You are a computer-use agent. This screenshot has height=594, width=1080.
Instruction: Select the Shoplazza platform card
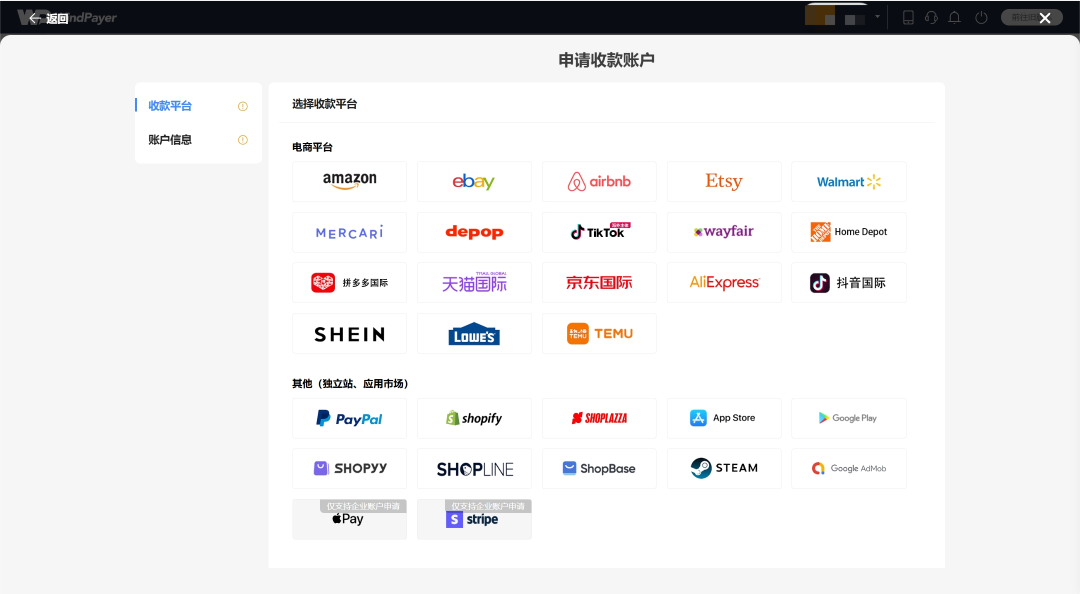point(599,418)
